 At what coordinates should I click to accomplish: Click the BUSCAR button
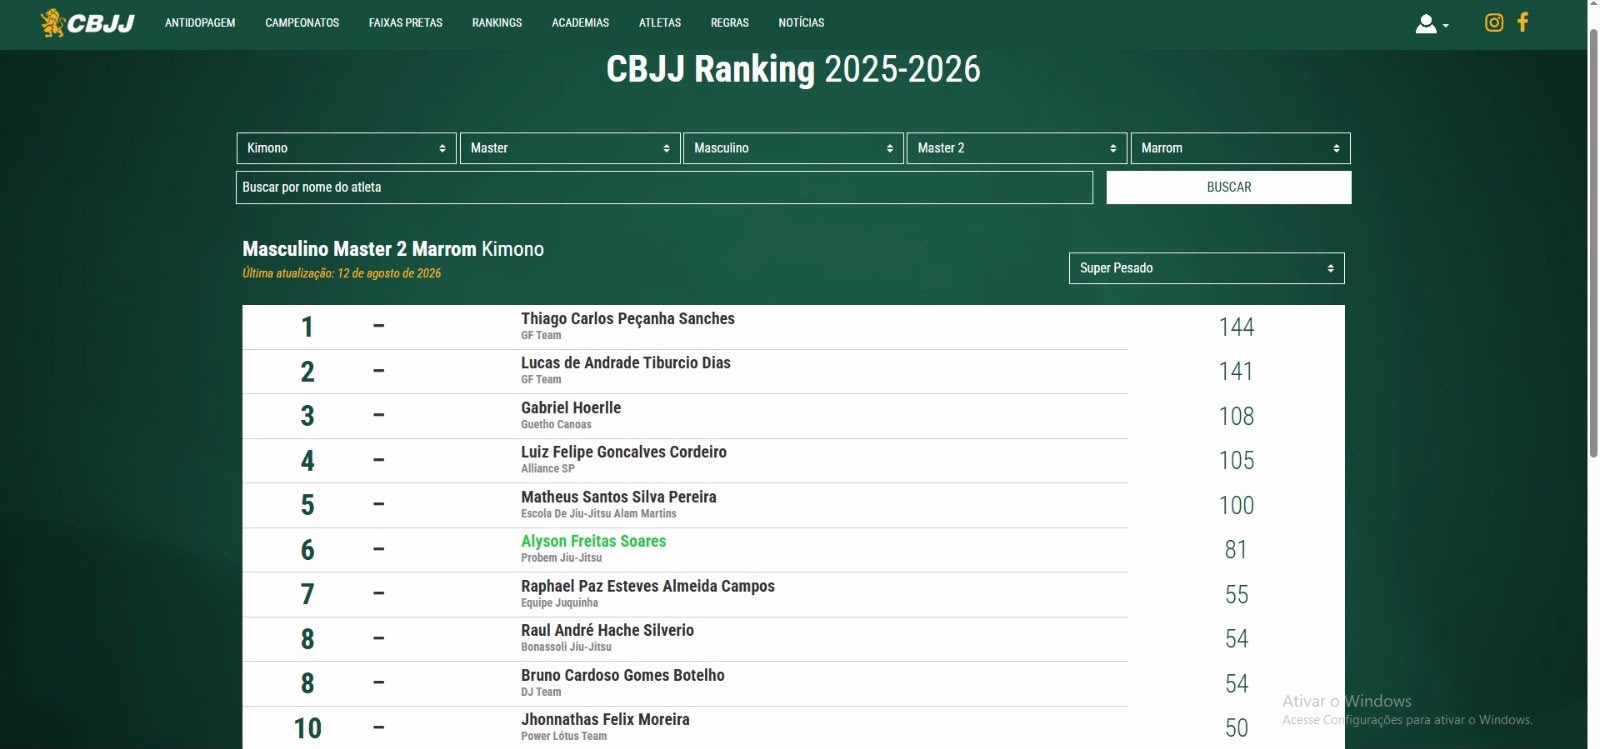point(1229,187)
